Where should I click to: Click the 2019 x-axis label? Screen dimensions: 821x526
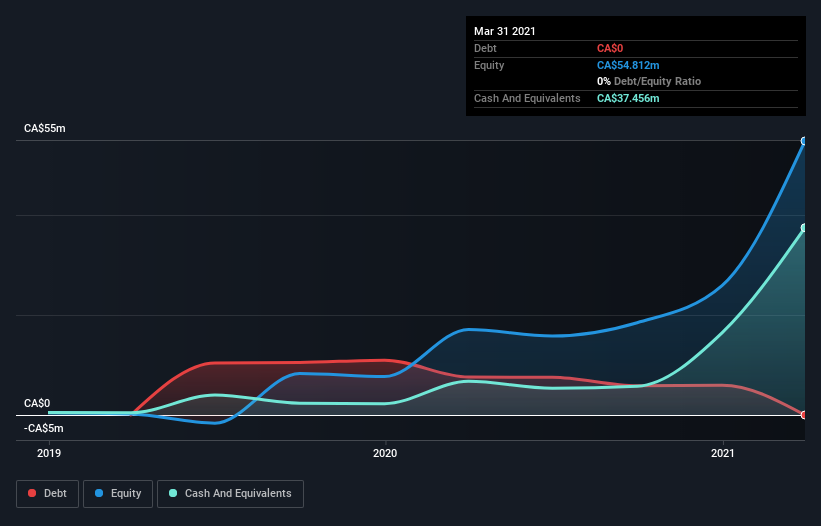pyautogui.click(x=49, y=453)
